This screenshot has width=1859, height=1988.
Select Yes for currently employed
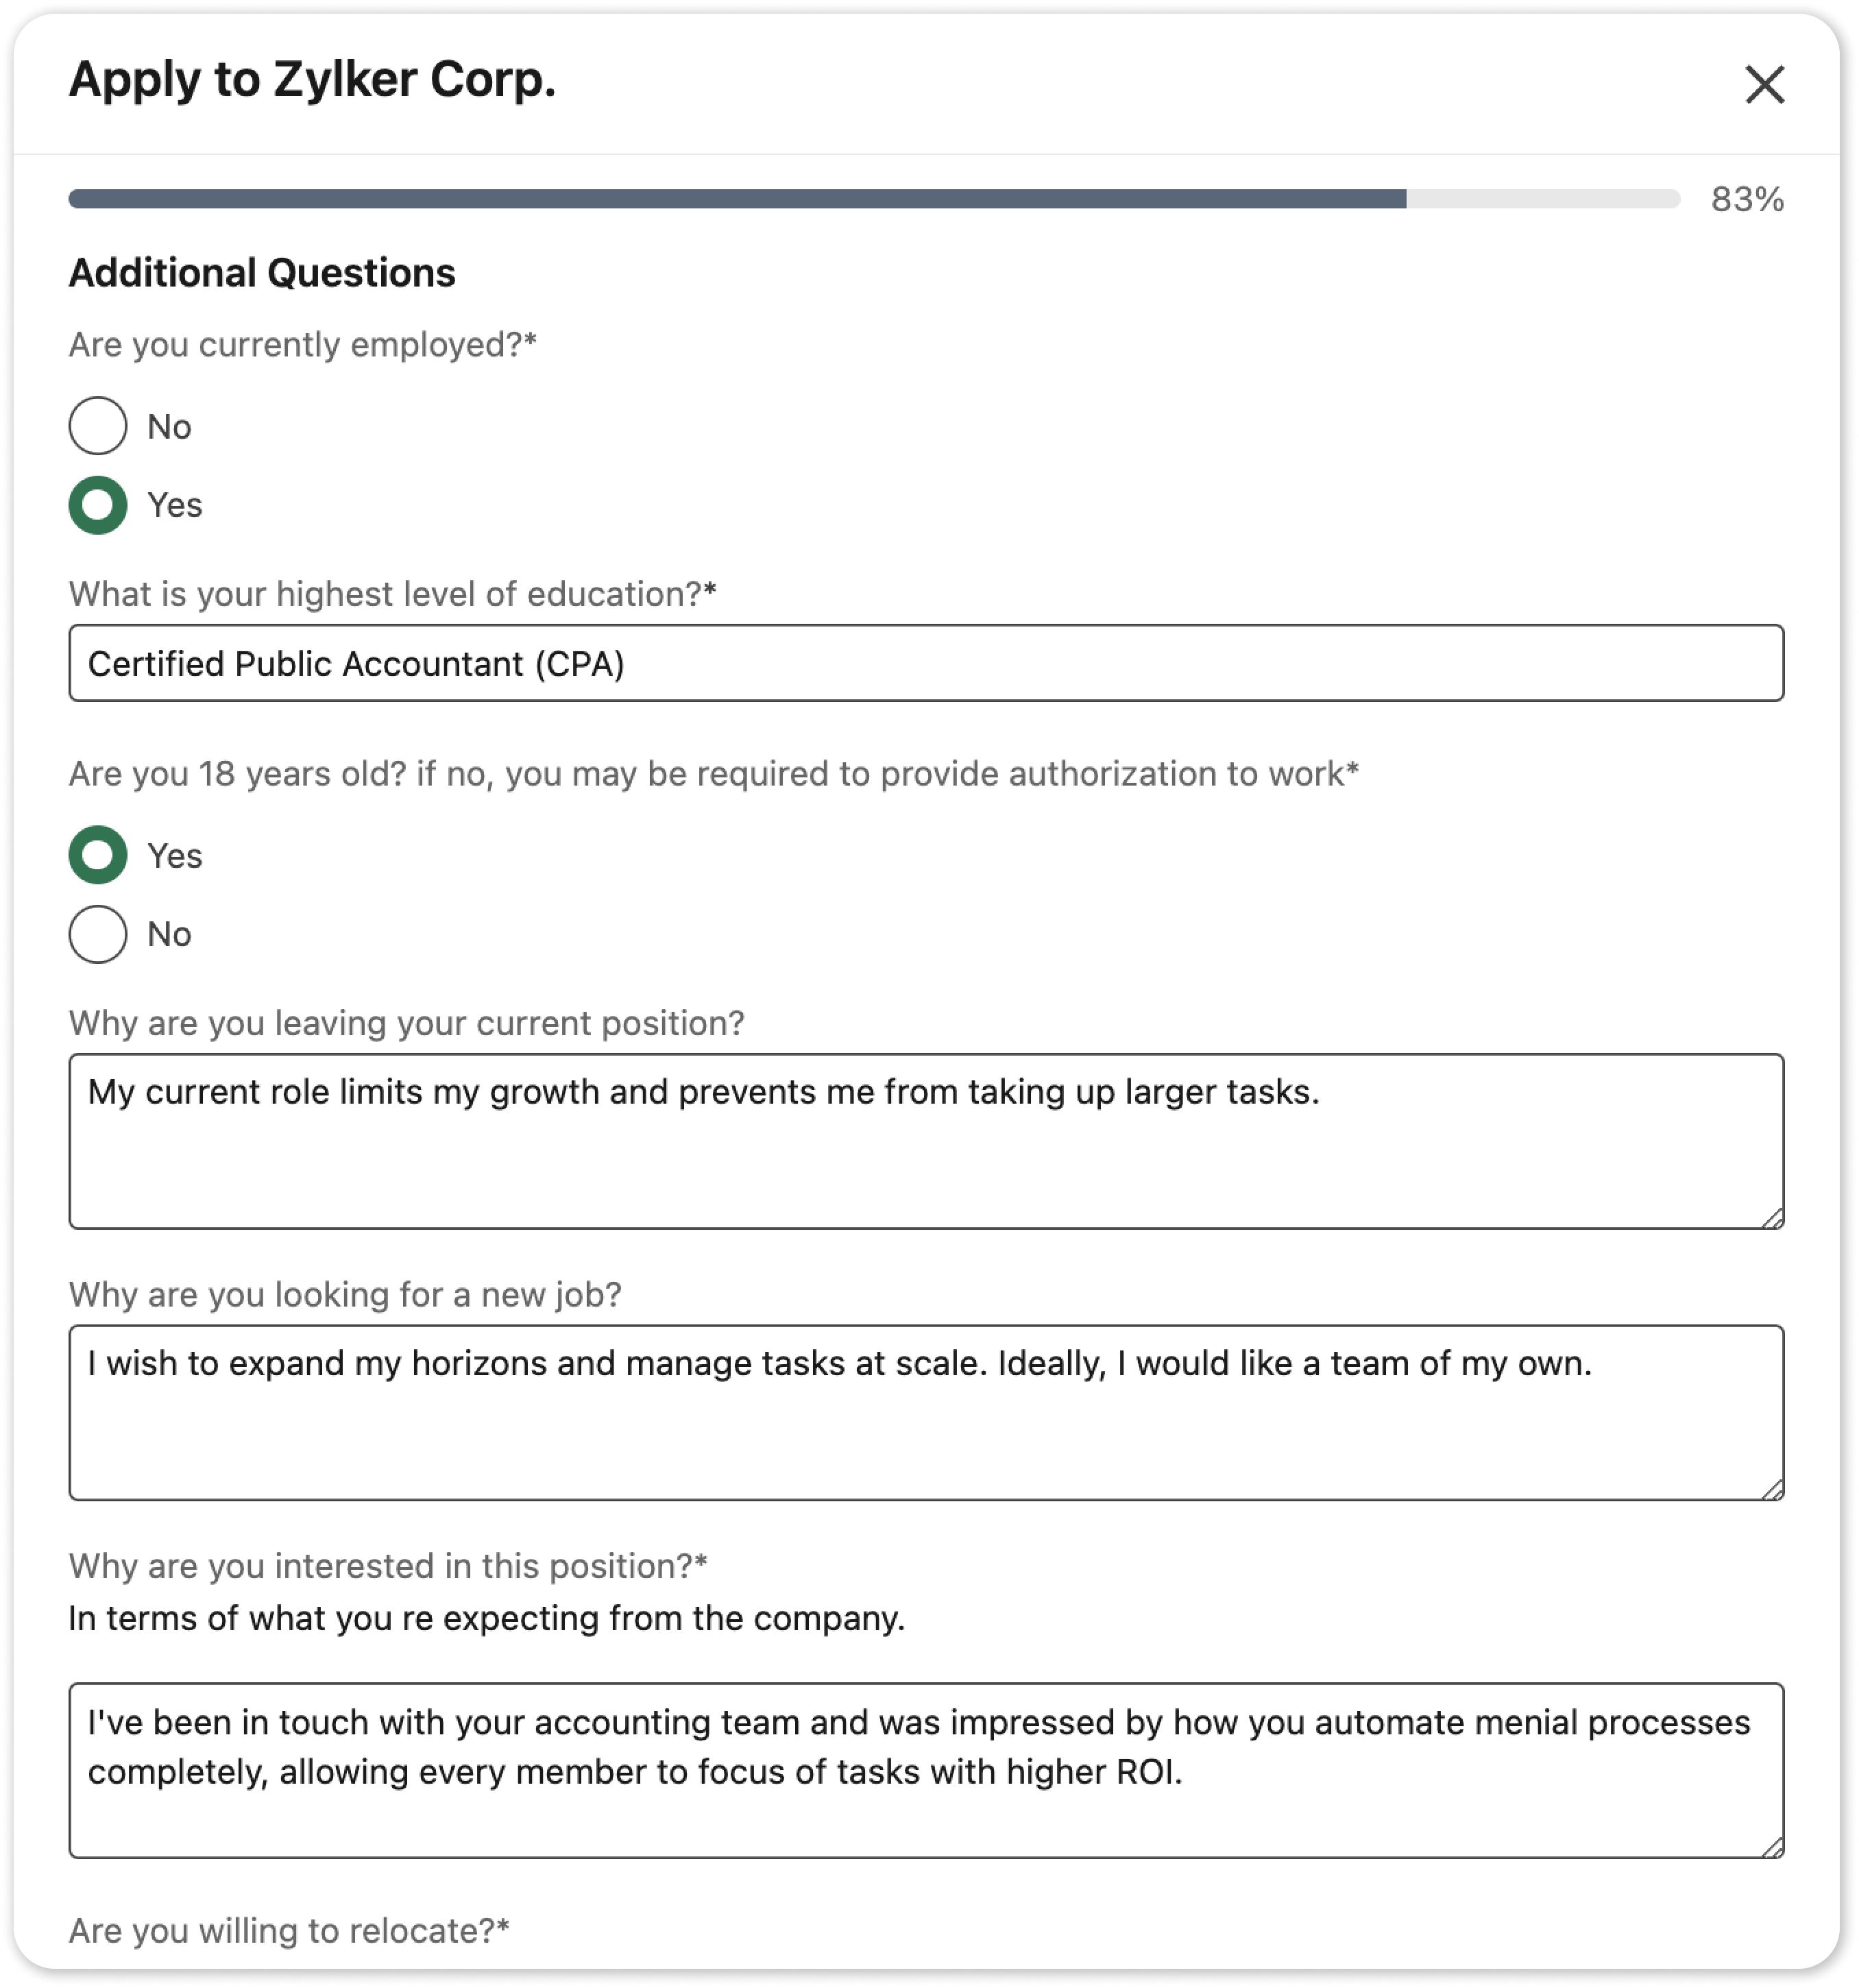point(98,505)
